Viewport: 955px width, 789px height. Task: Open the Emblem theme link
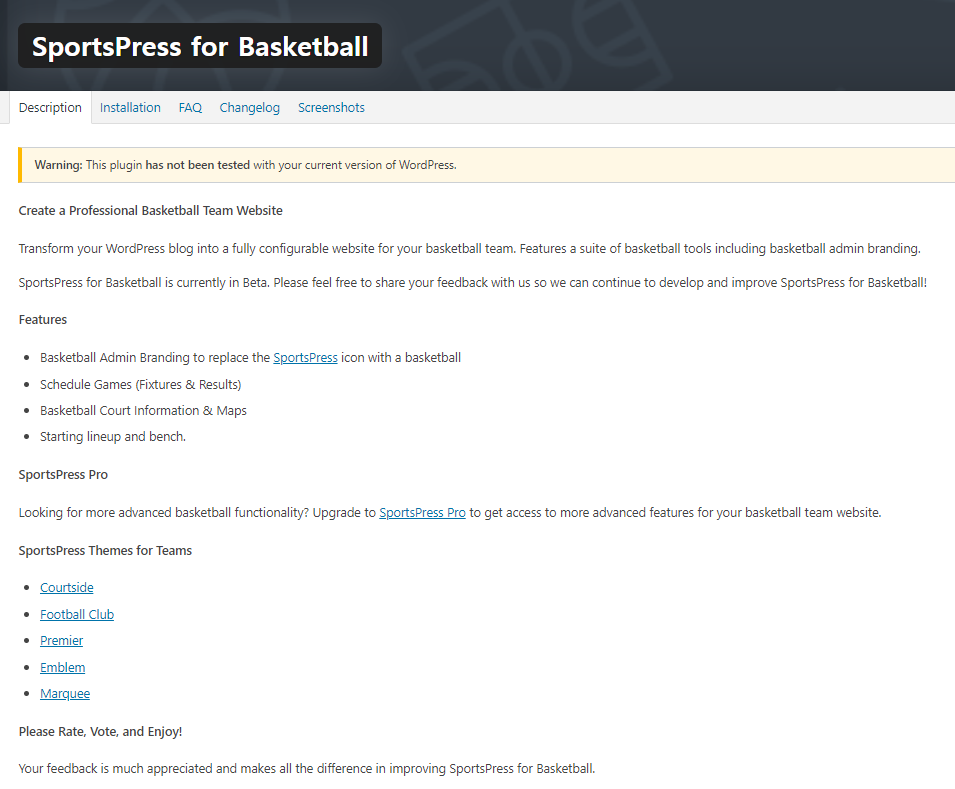click(x=63, y=668)
